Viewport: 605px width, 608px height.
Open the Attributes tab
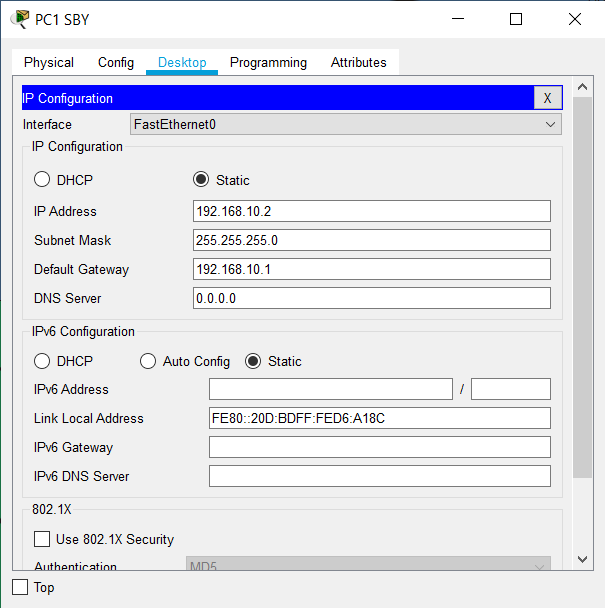pyautogui.click(x=358, y=62)
